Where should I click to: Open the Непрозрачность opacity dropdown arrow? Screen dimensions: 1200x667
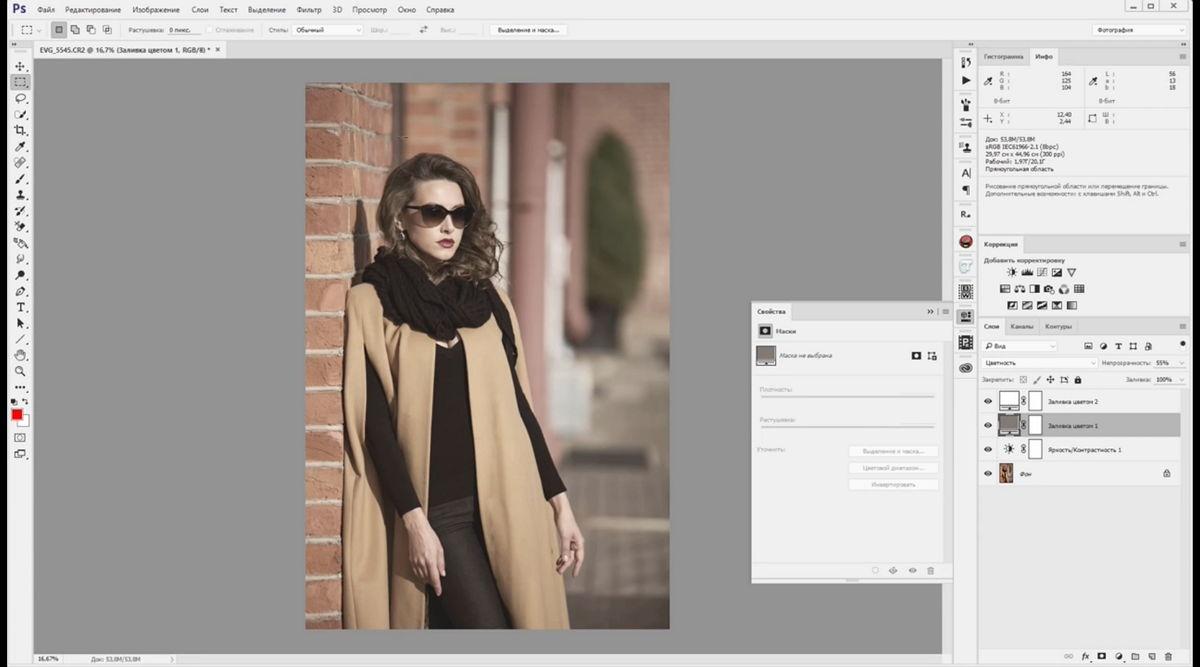coord(1182,363)
